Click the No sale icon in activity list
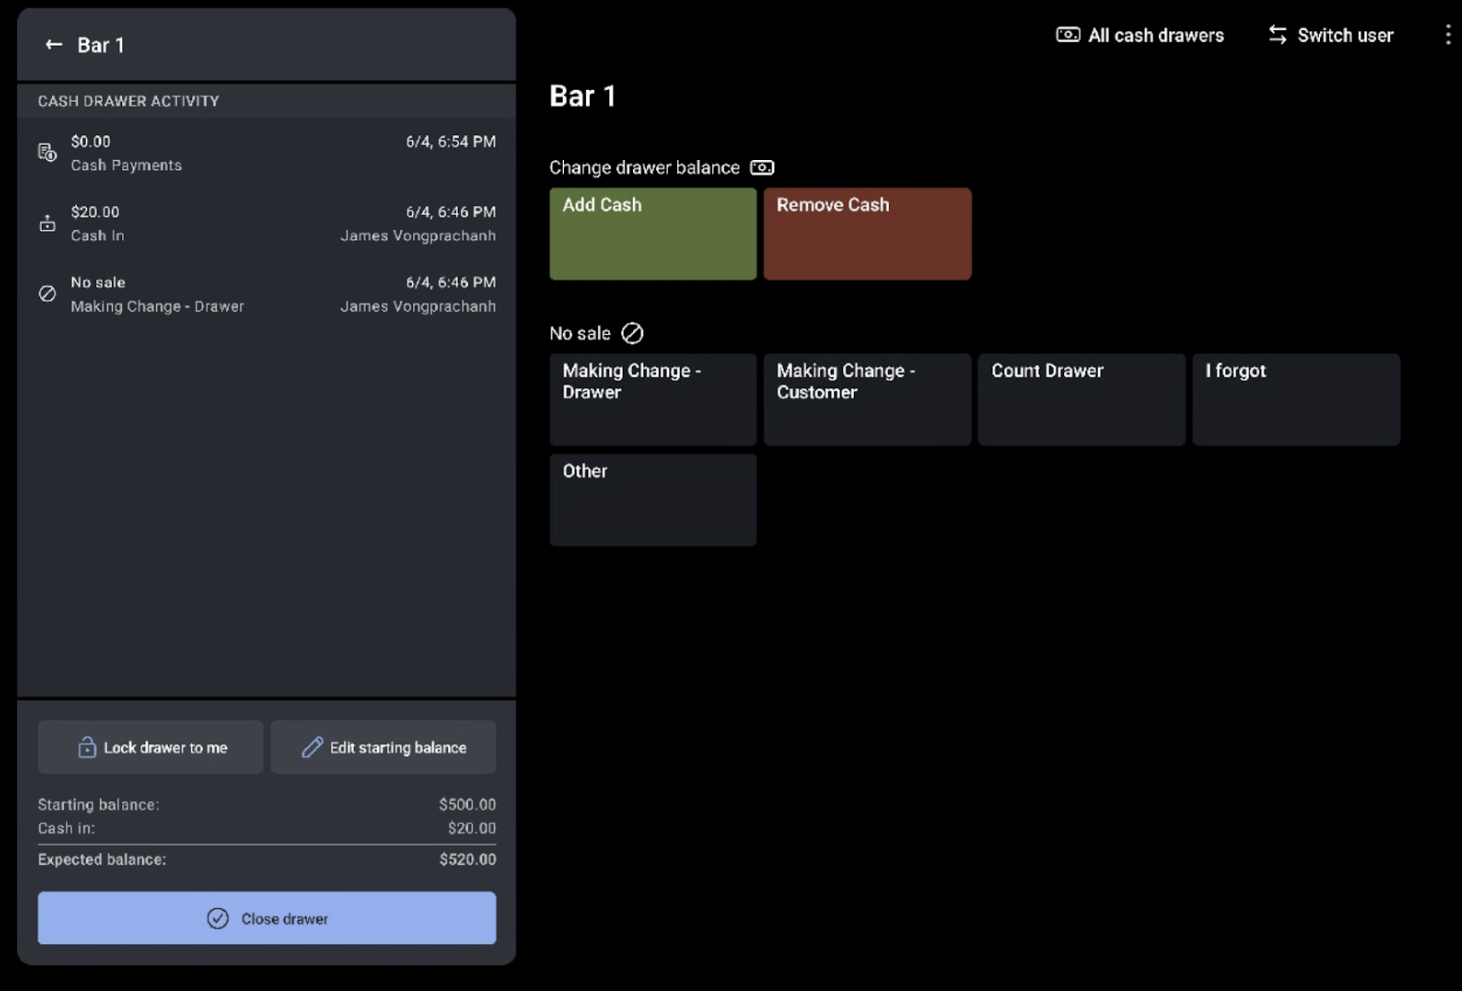Image resolution: width=1462 pixels, height=991 pixels. (47, 294)
